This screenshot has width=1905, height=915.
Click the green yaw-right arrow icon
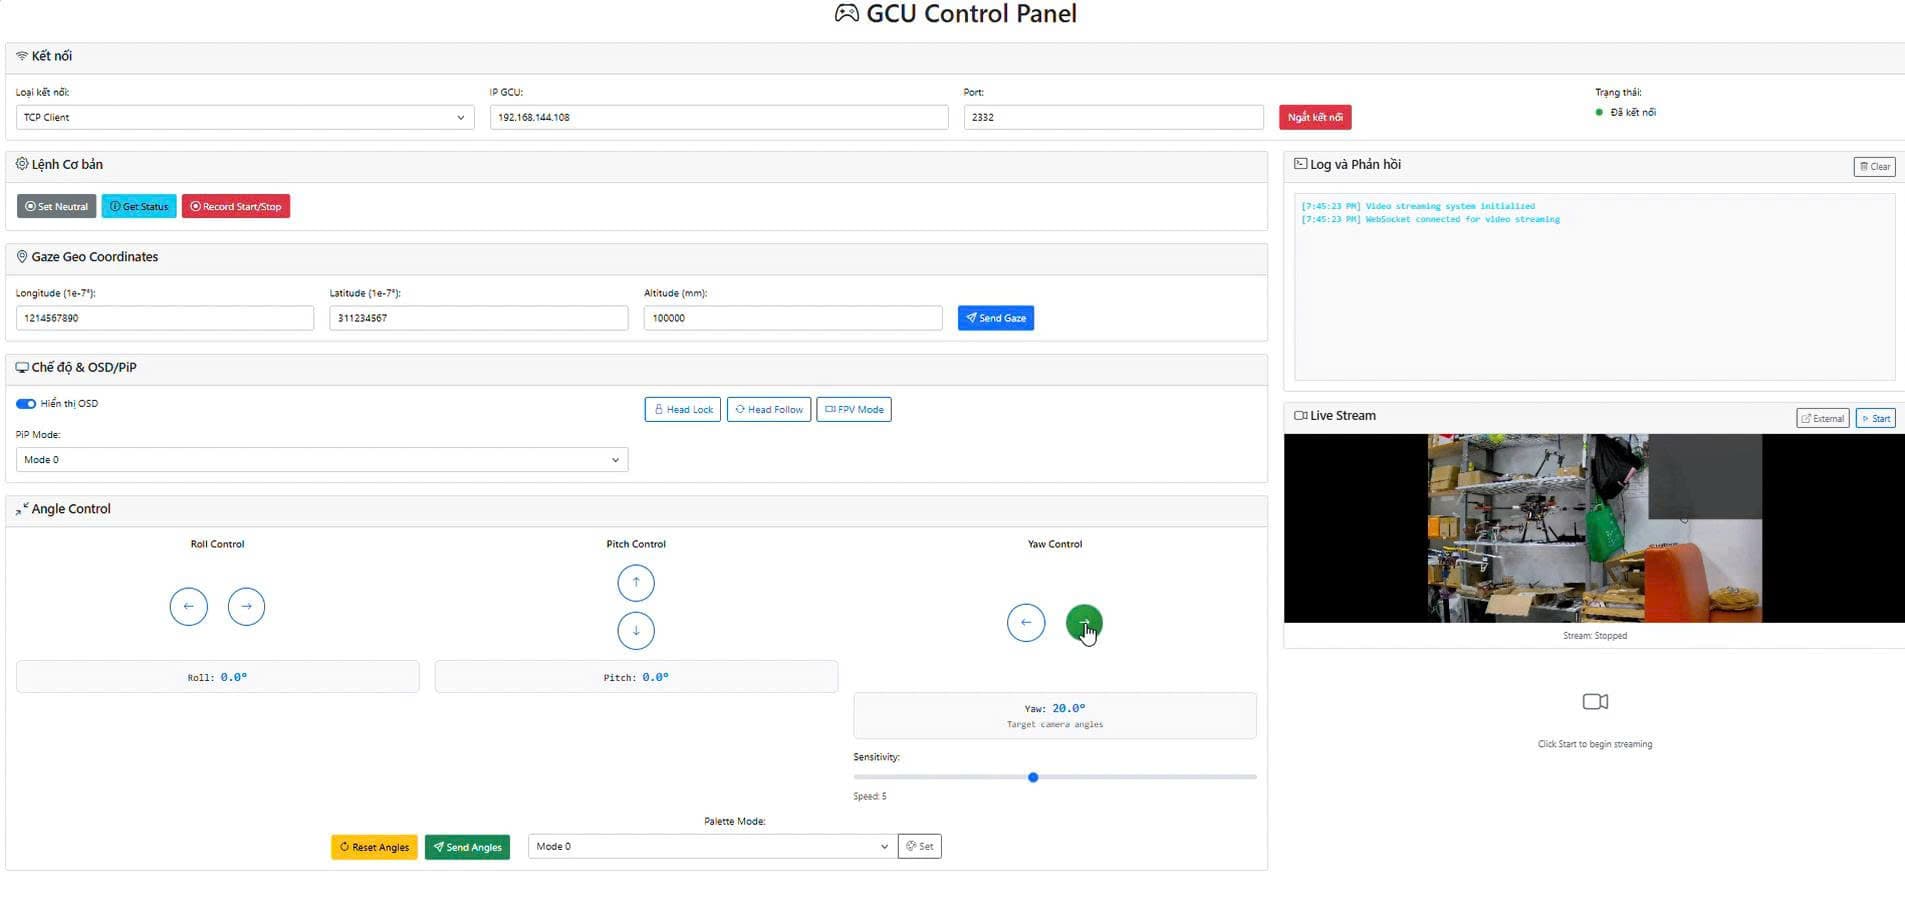point(1085,622)
